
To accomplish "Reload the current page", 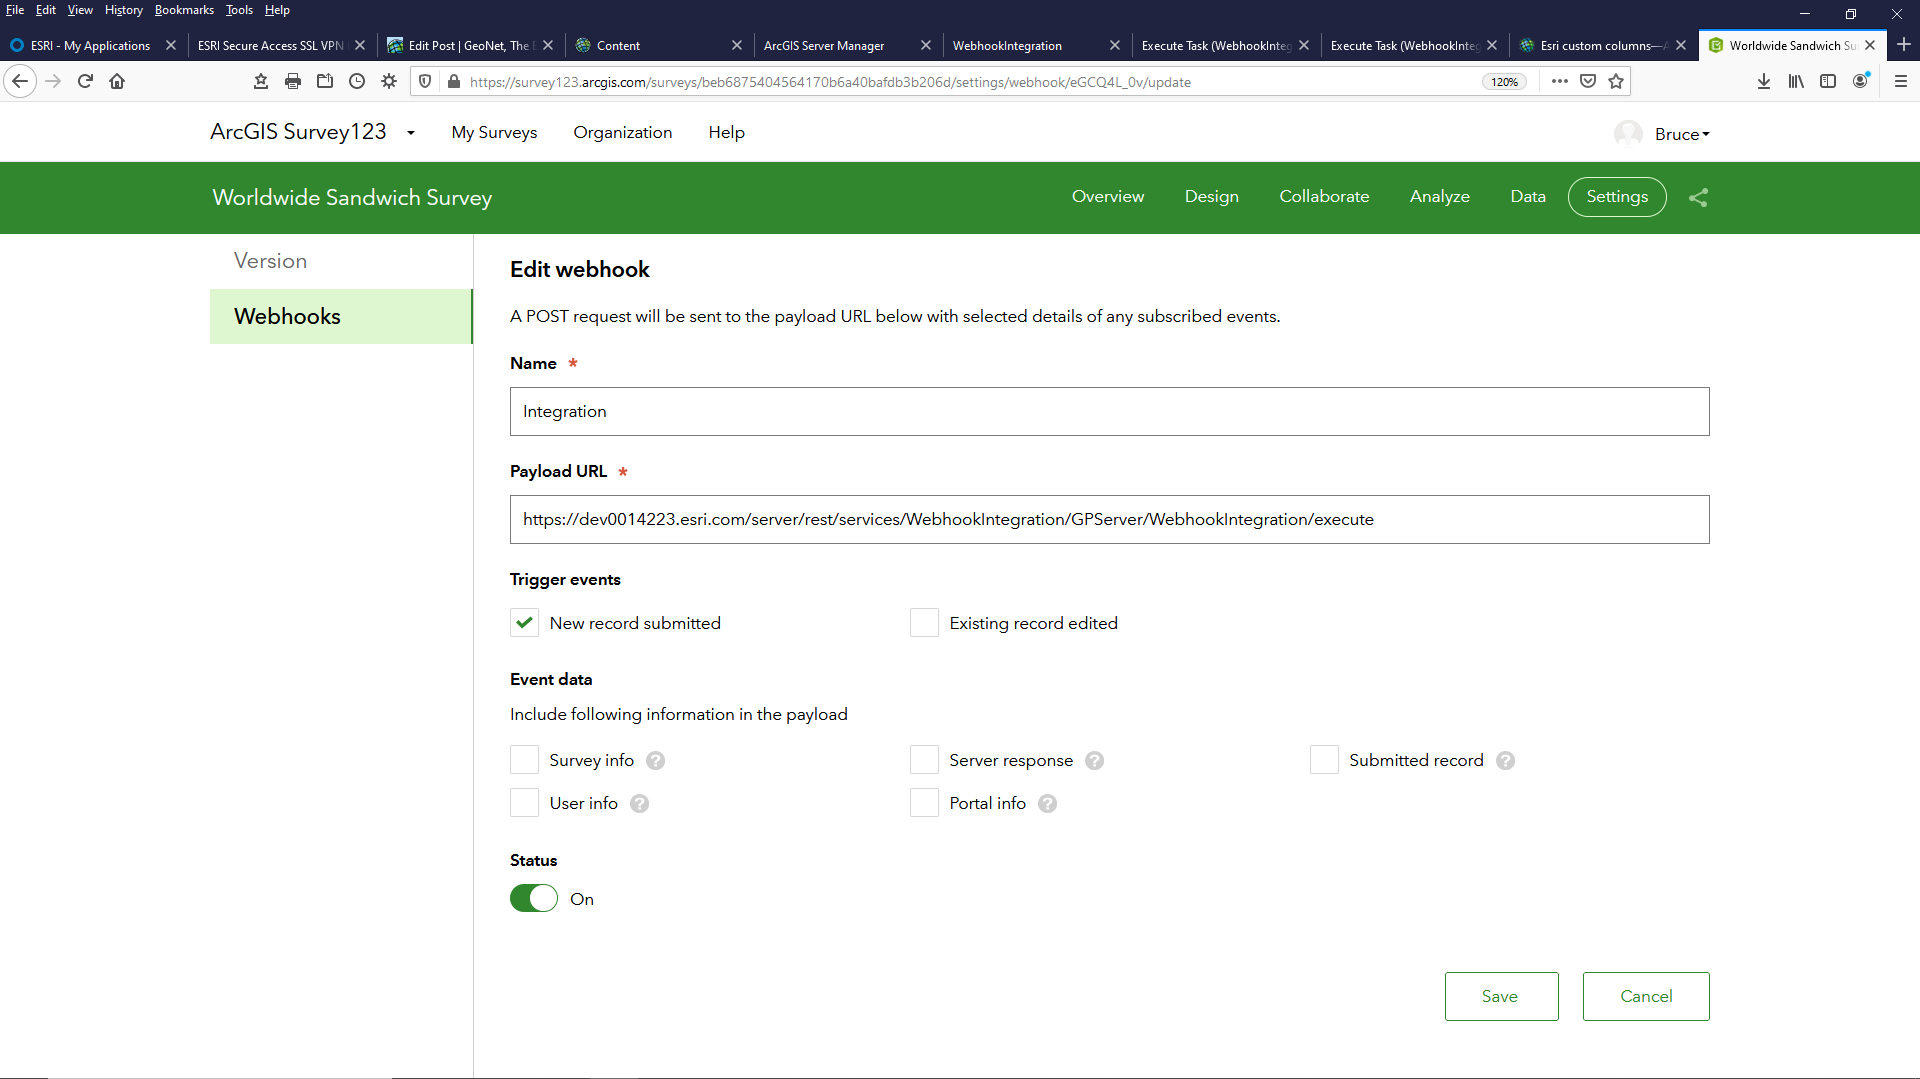I will pos(85,81).
